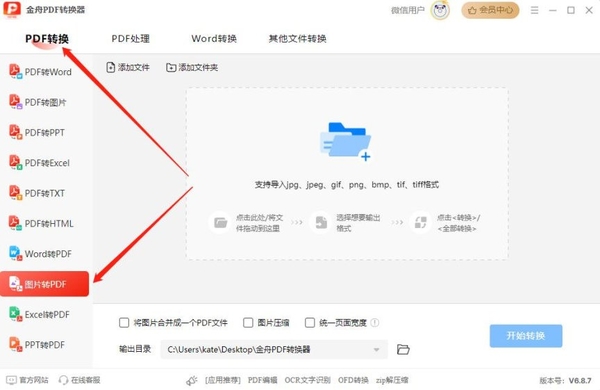Open PDF编辑 recommended app link

(262, 380)
